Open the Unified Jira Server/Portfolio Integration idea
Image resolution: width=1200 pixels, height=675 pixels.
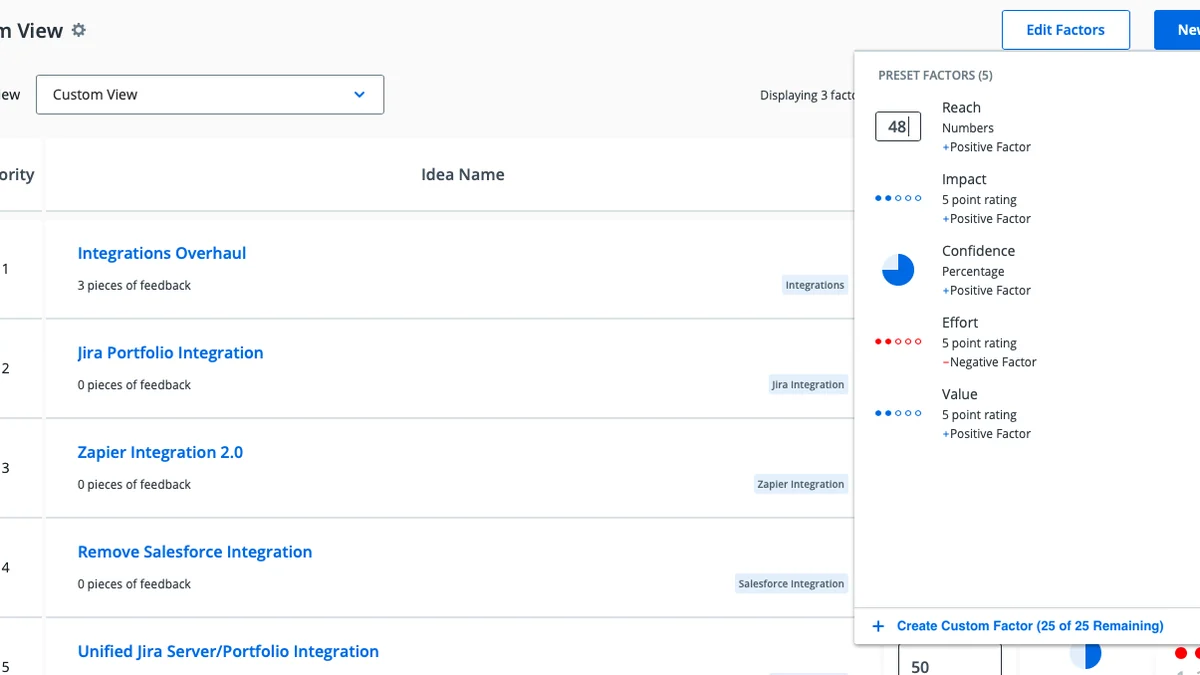[228, 651]
